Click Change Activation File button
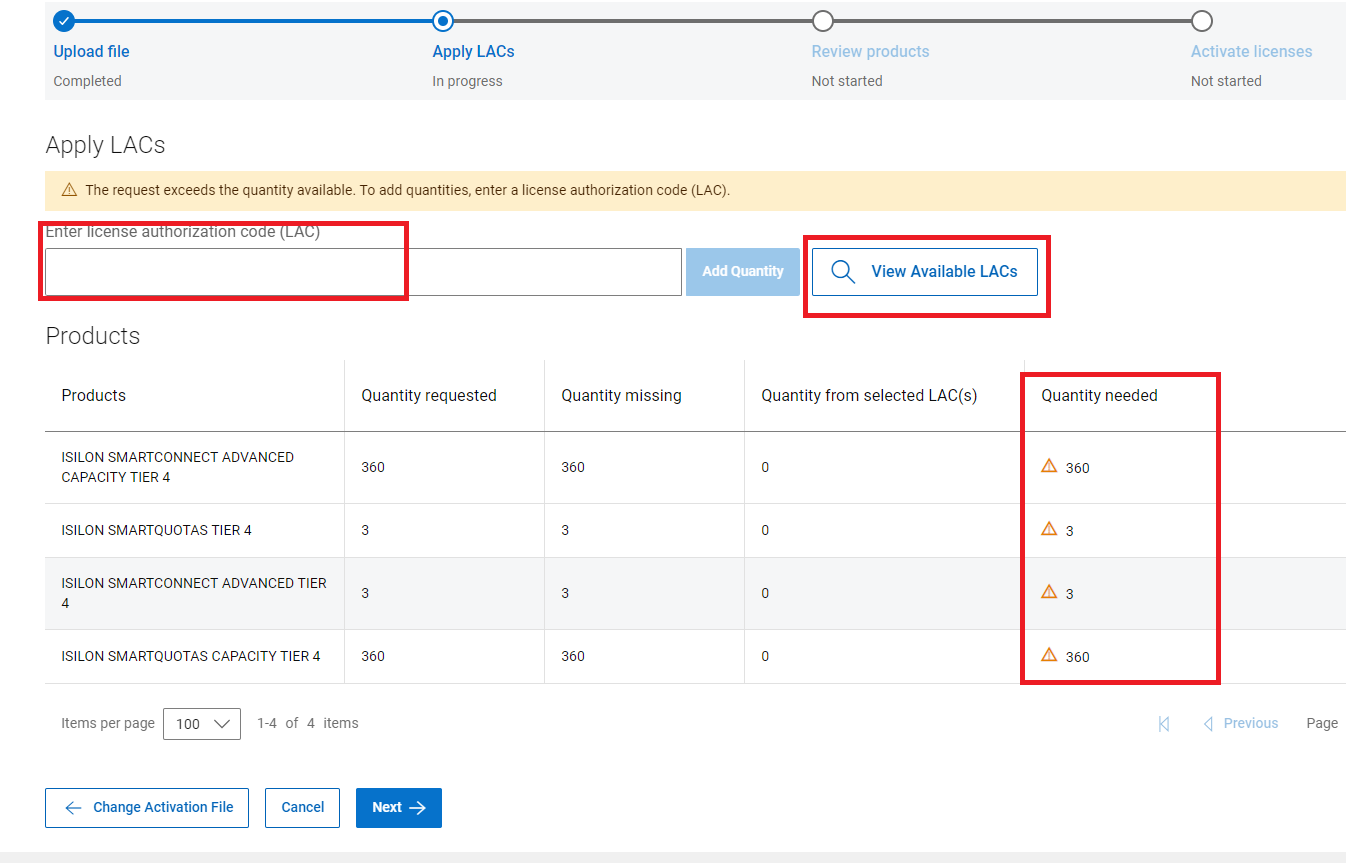 [x=147, y=808]
